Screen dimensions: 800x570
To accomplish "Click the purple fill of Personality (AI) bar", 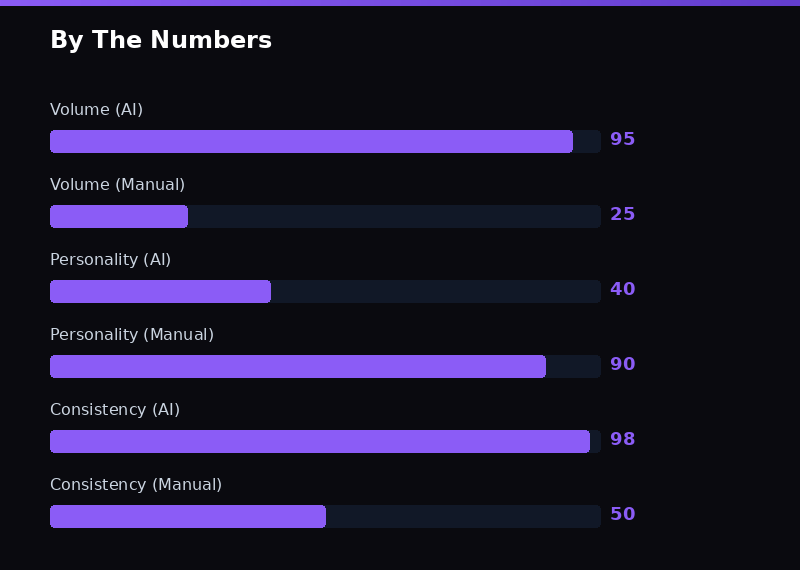I will pyautogui.click(x=160, y=291).
